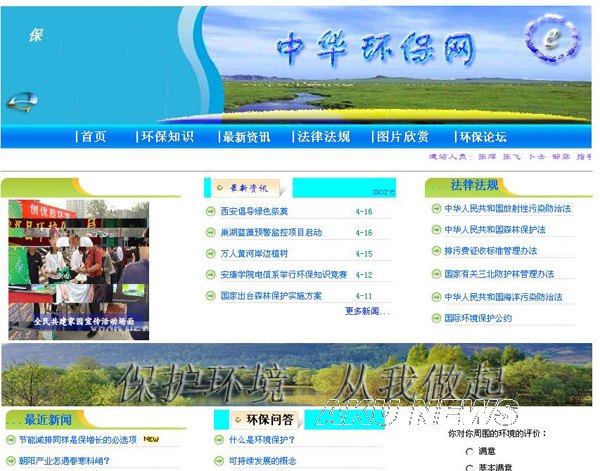Image resolution: width=600 pixels, height=471 pixels.
Task: Open the 更多新闻... link
Action: pyautogui.click(x=367, y=311)
